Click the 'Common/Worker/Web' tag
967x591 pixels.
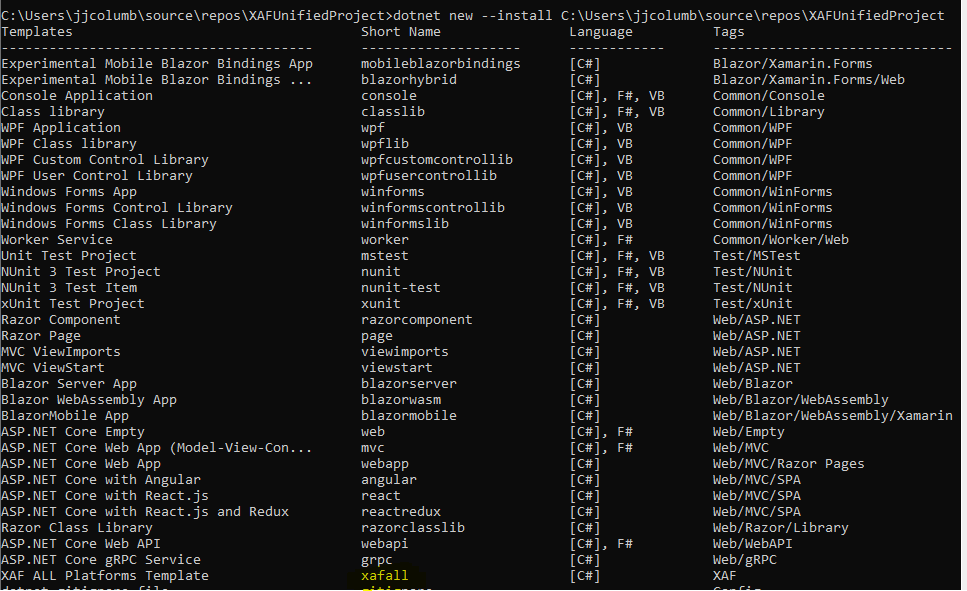pyautogui.click(x=781, y=240)
